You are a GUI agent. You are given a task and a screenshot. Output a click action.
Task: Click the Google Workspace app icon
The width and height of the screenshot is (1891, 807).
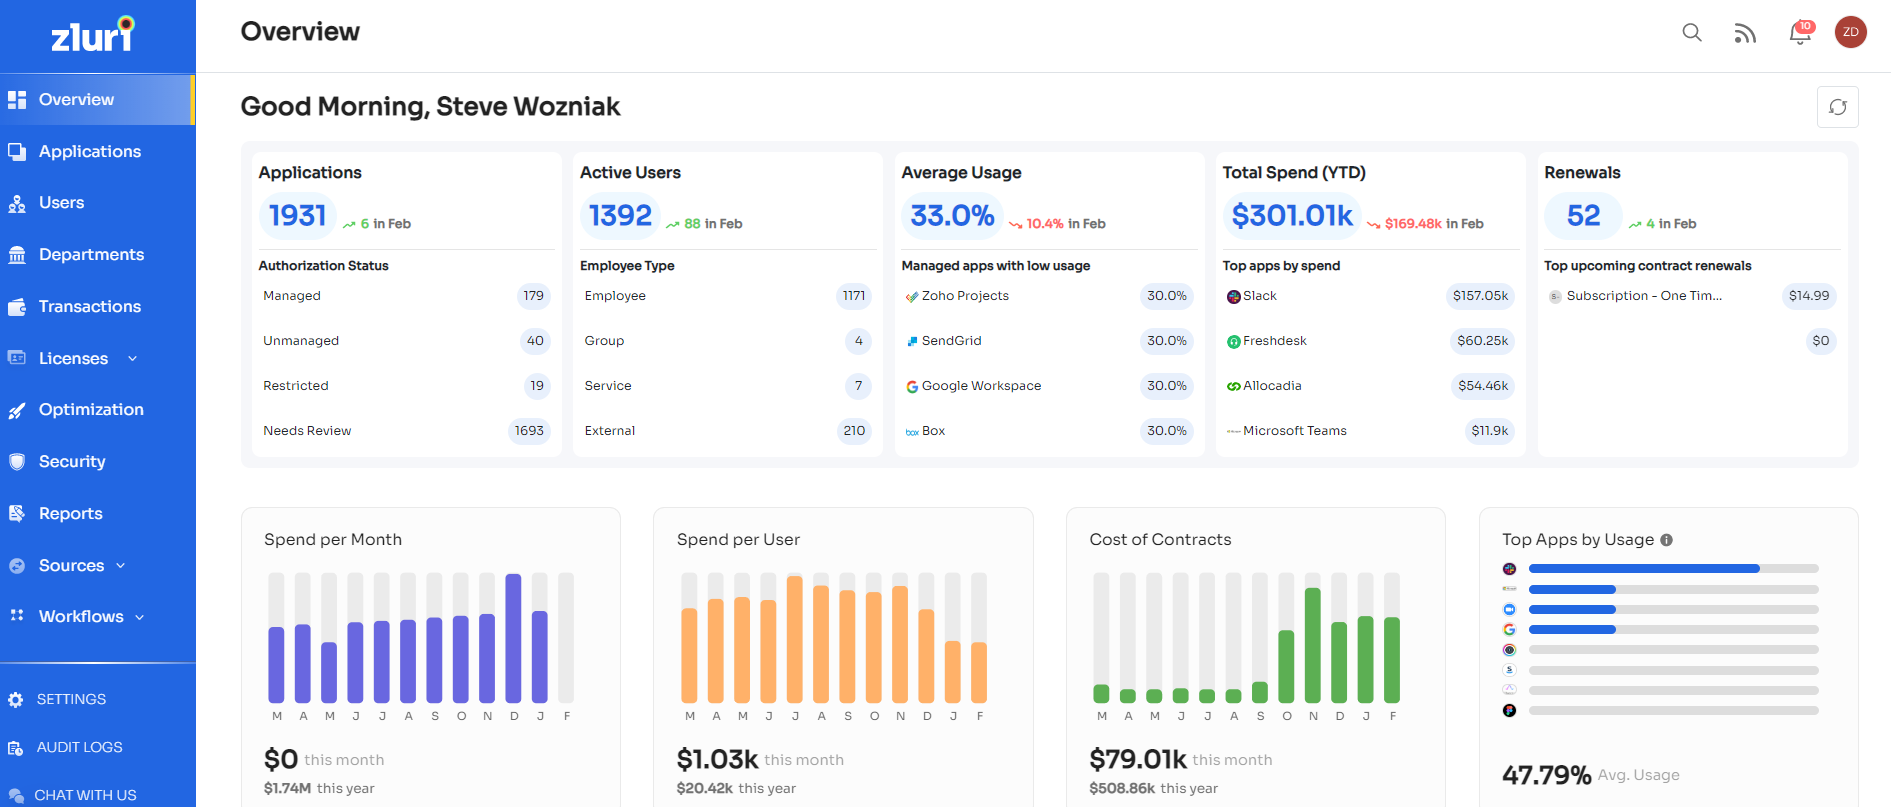pyautogui.click(x=912, y=387)
